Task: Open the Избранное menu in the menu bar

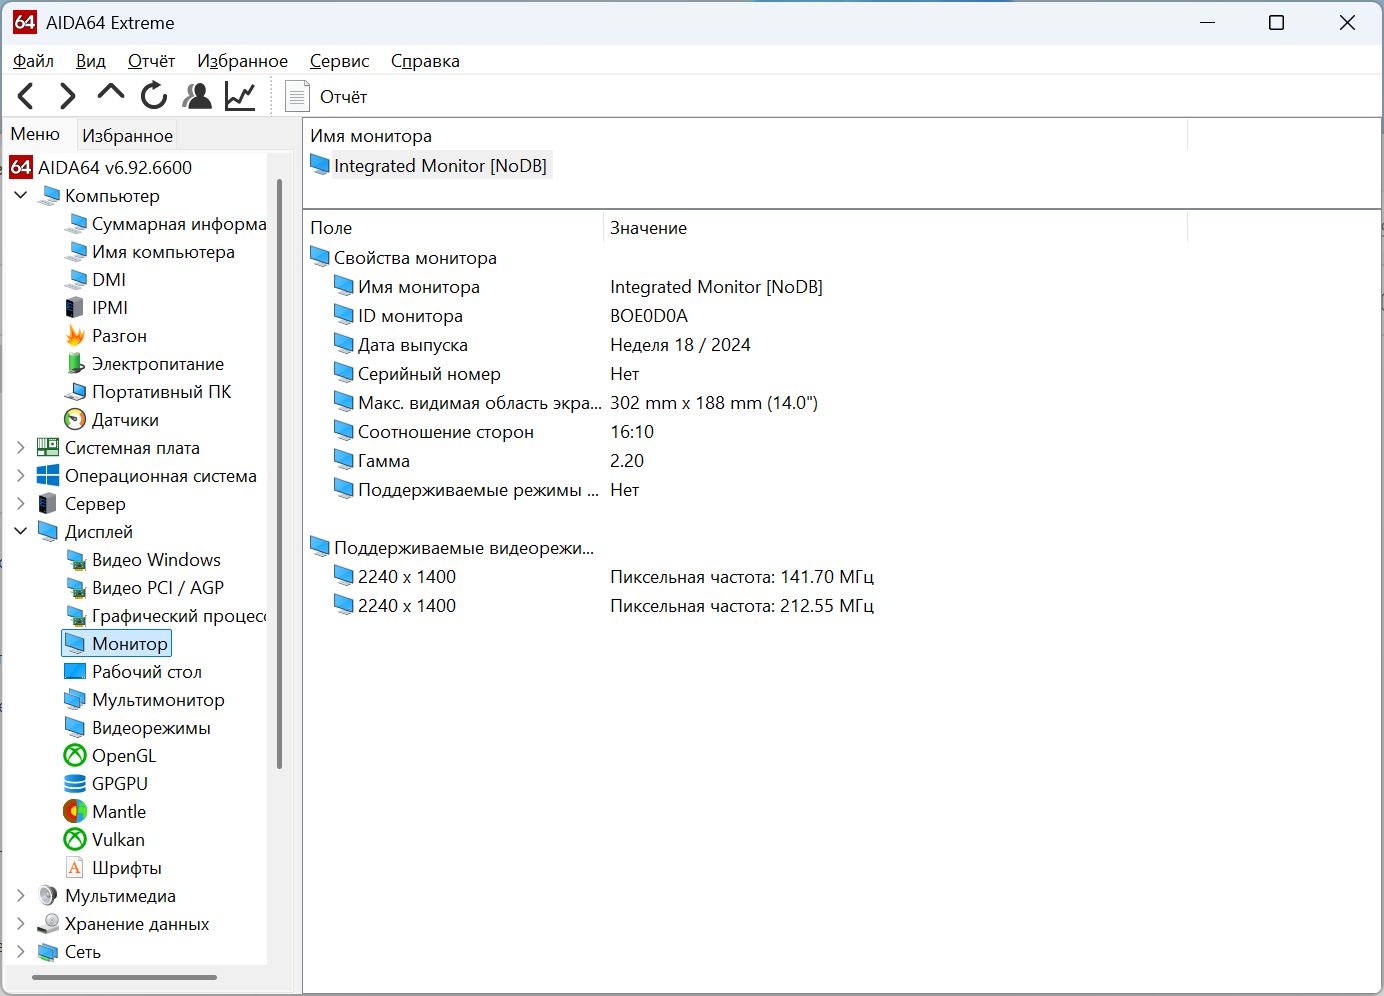Action: click(x=242, y=61)
